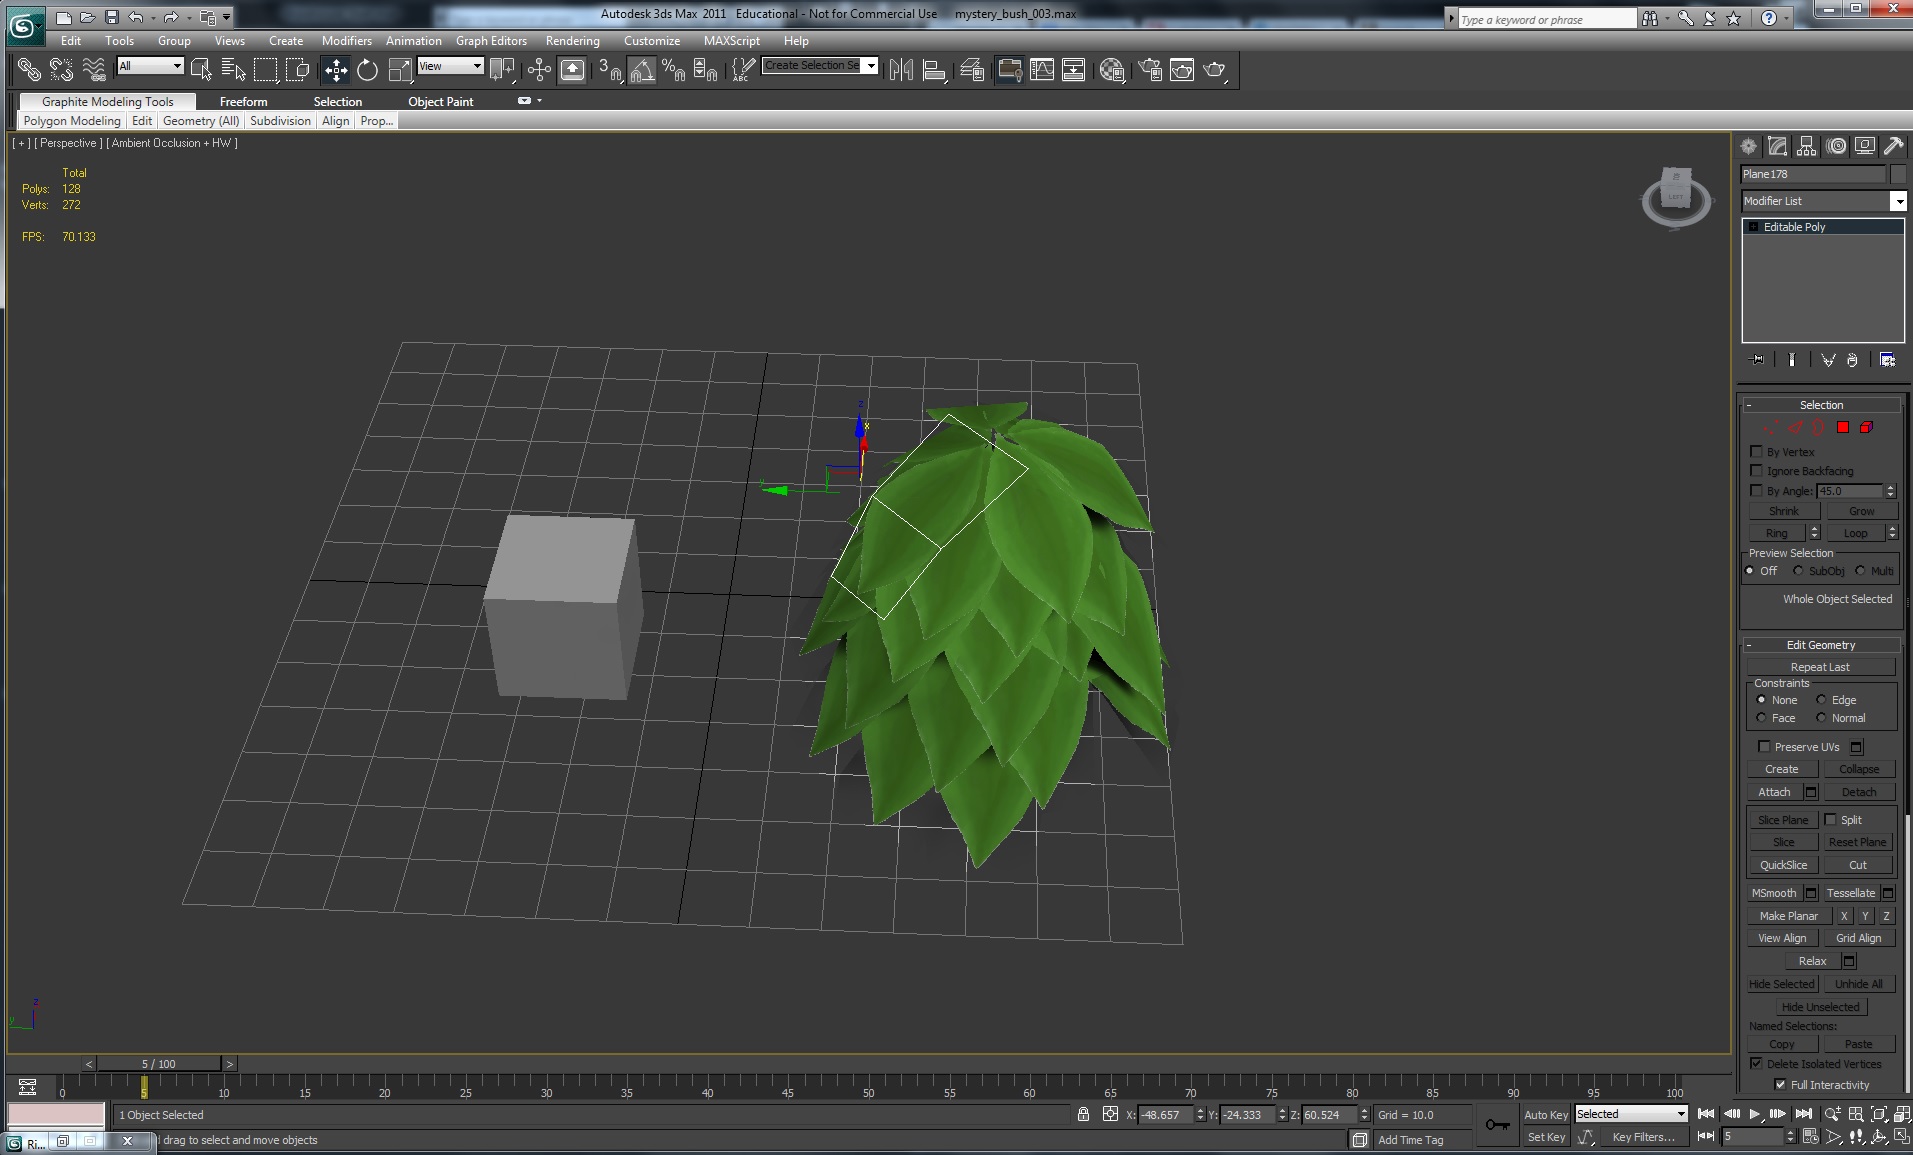
Task: Select the SubObj preview selection radio
Action: [x=1798, y=571]
